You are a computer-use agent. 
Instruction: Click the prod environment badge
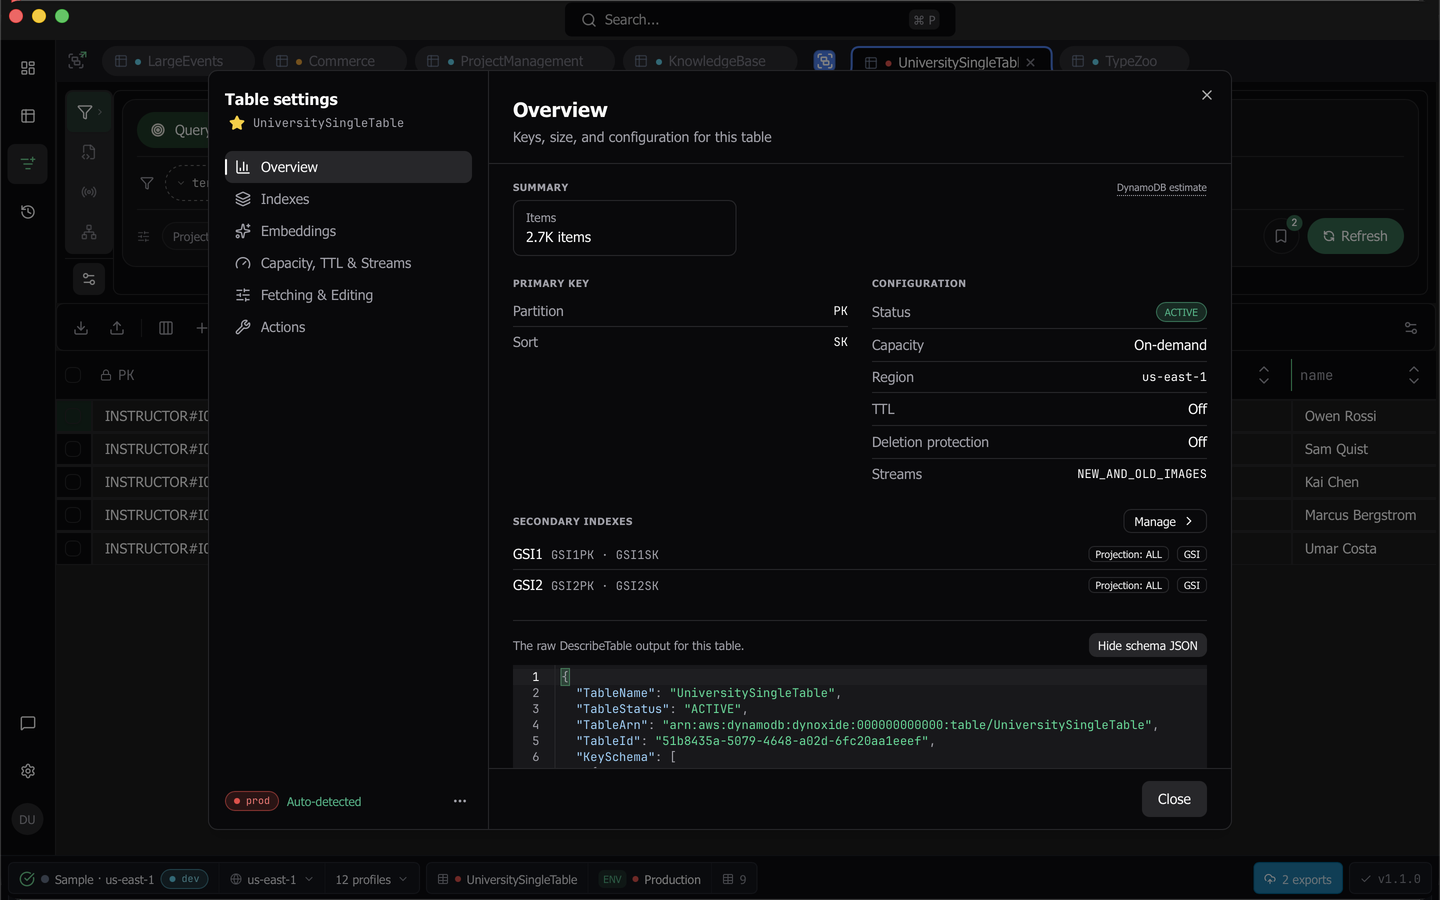252,801
